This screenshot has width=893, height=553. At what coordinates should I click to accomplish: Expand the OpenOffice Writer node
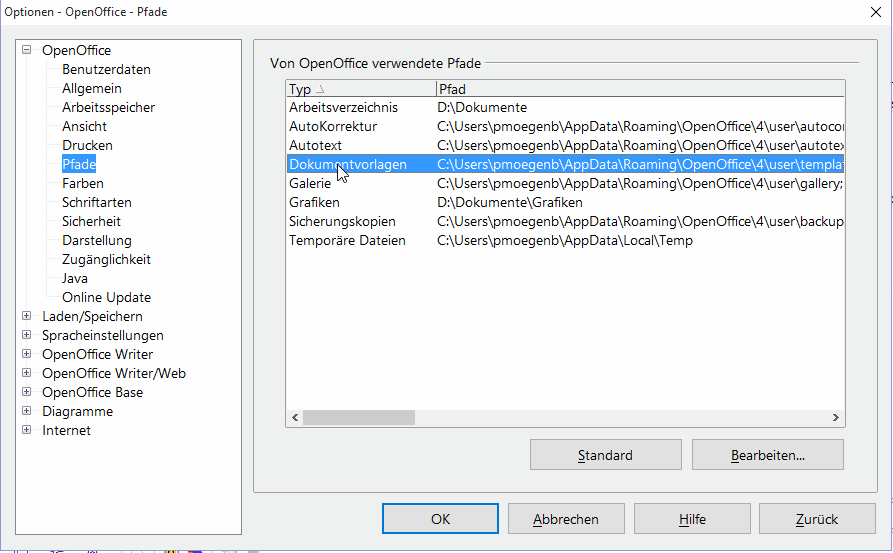(27, 355)
